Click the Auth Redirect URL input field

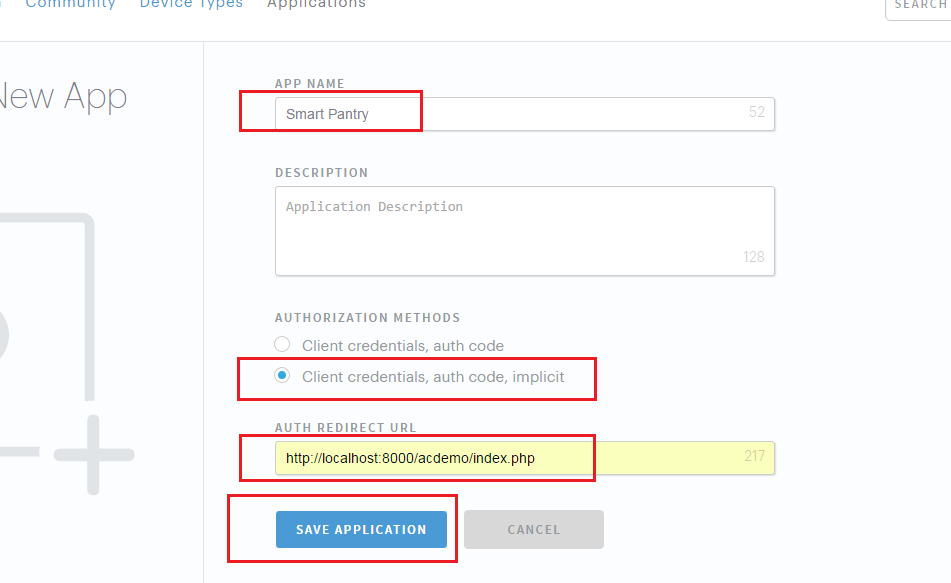pos(510,459)
